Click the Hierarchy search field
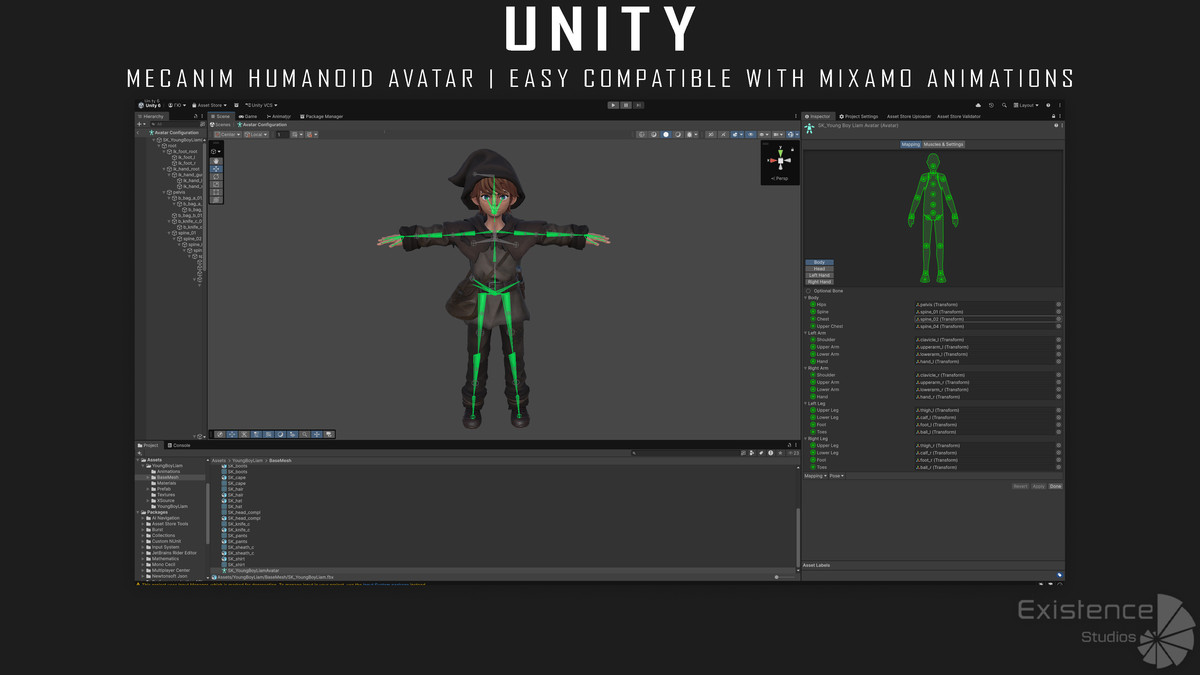Screen dimensions: 1200x675 [177, 125]
